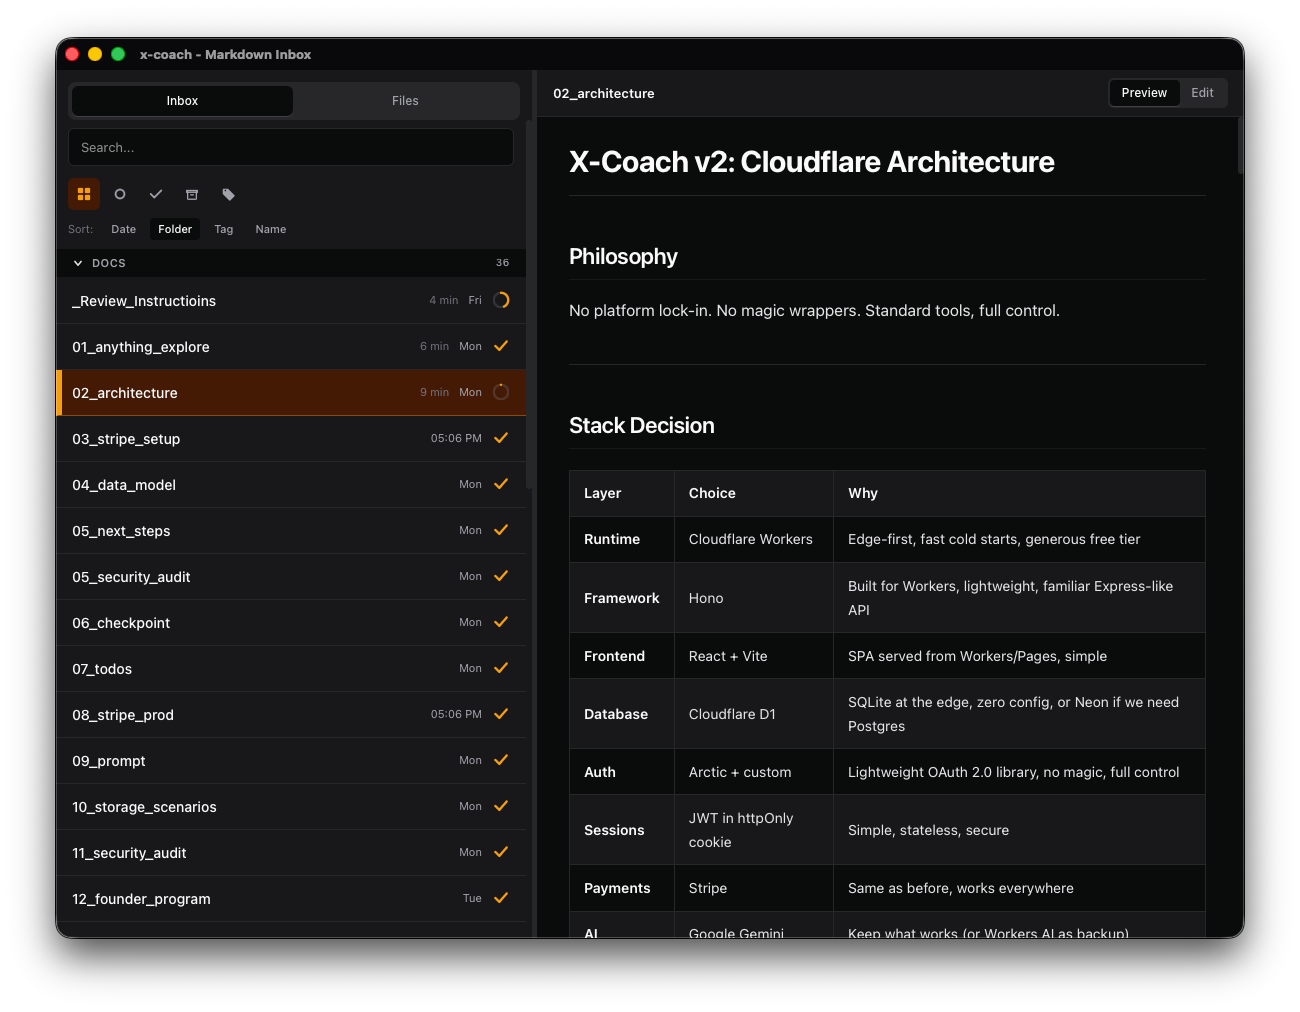Sort list by Date
This screenshot has height=1012, width=1300.
click(x=124, y=229)
